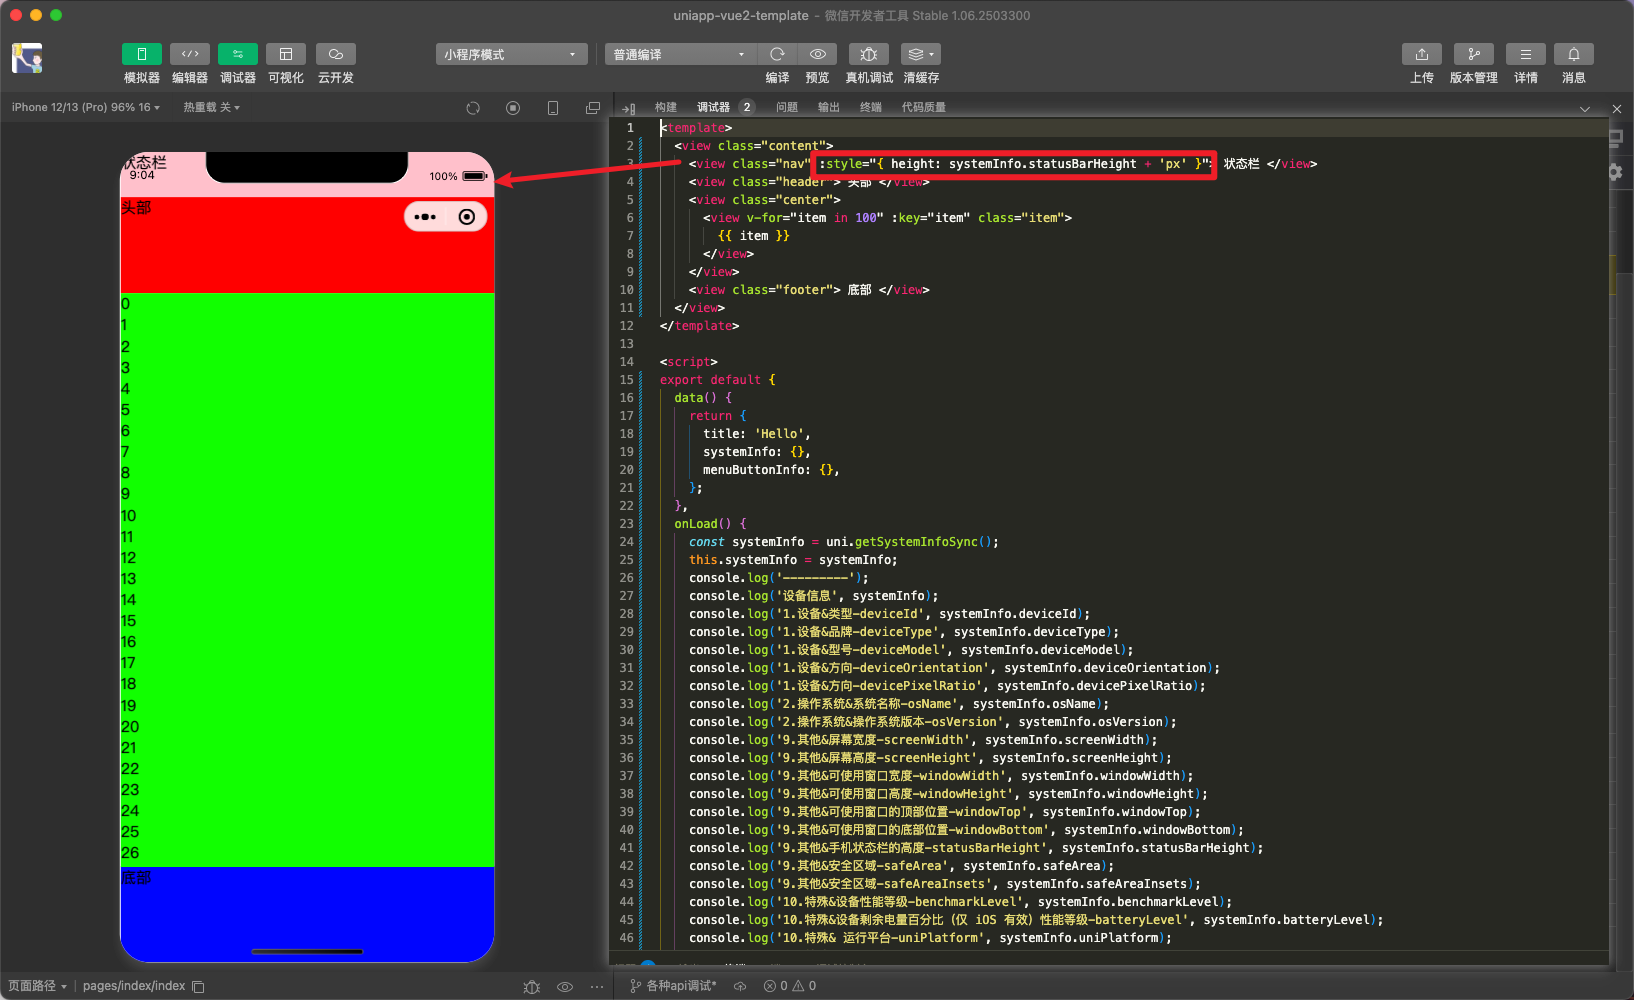
Task: Open the 清缓存 clear cache menu
Action: pyautogui.click(x=921, y=54)
